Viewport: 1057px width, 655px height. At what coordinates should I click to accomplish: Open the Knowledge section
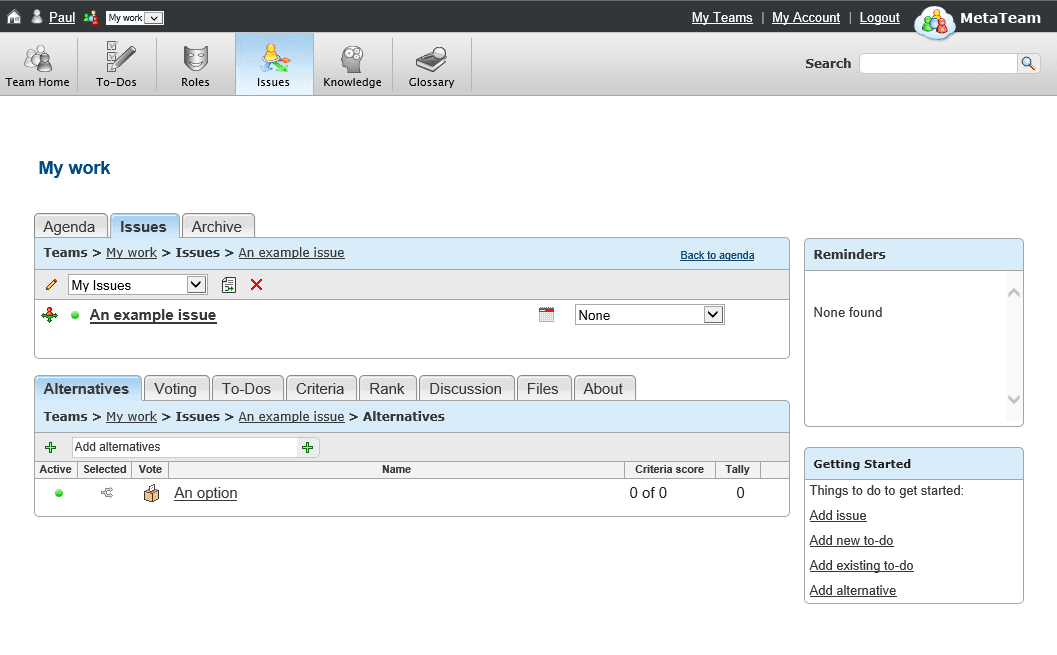(x=352, y=65)
